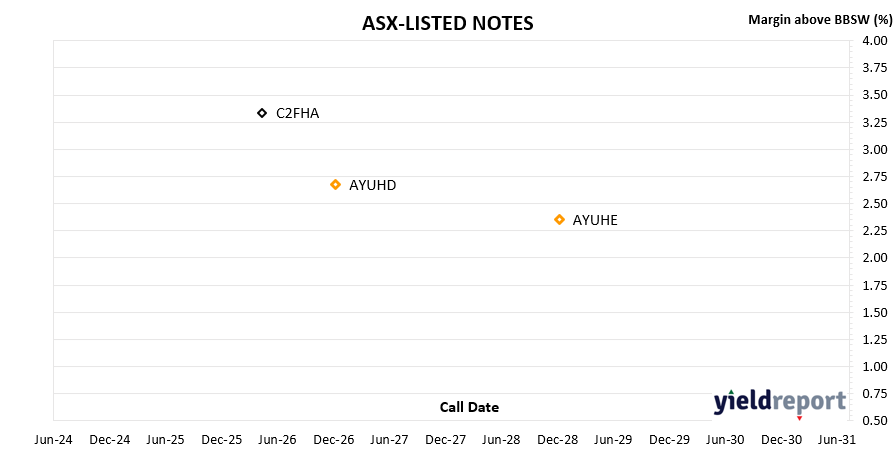895x456 pixels.
Task: Click the C2FHA black diamond marker
Action: [262, 113]
